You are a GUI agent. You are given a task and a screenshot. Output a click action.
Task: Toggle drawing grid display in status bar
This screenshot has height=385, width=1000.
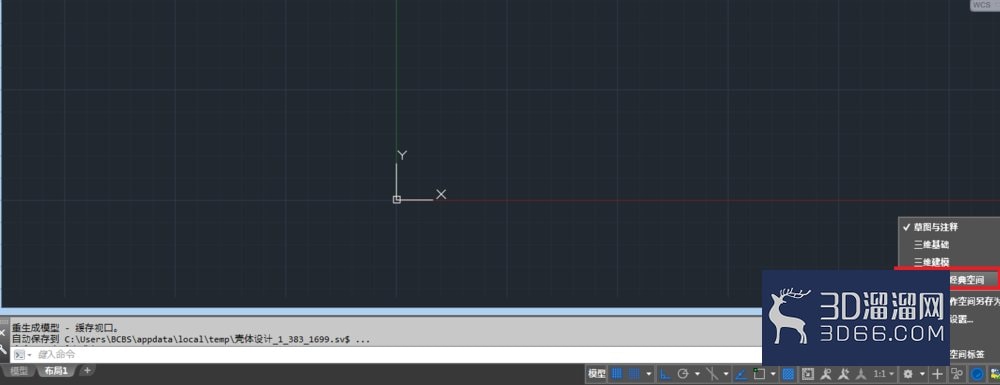(617, 374)
